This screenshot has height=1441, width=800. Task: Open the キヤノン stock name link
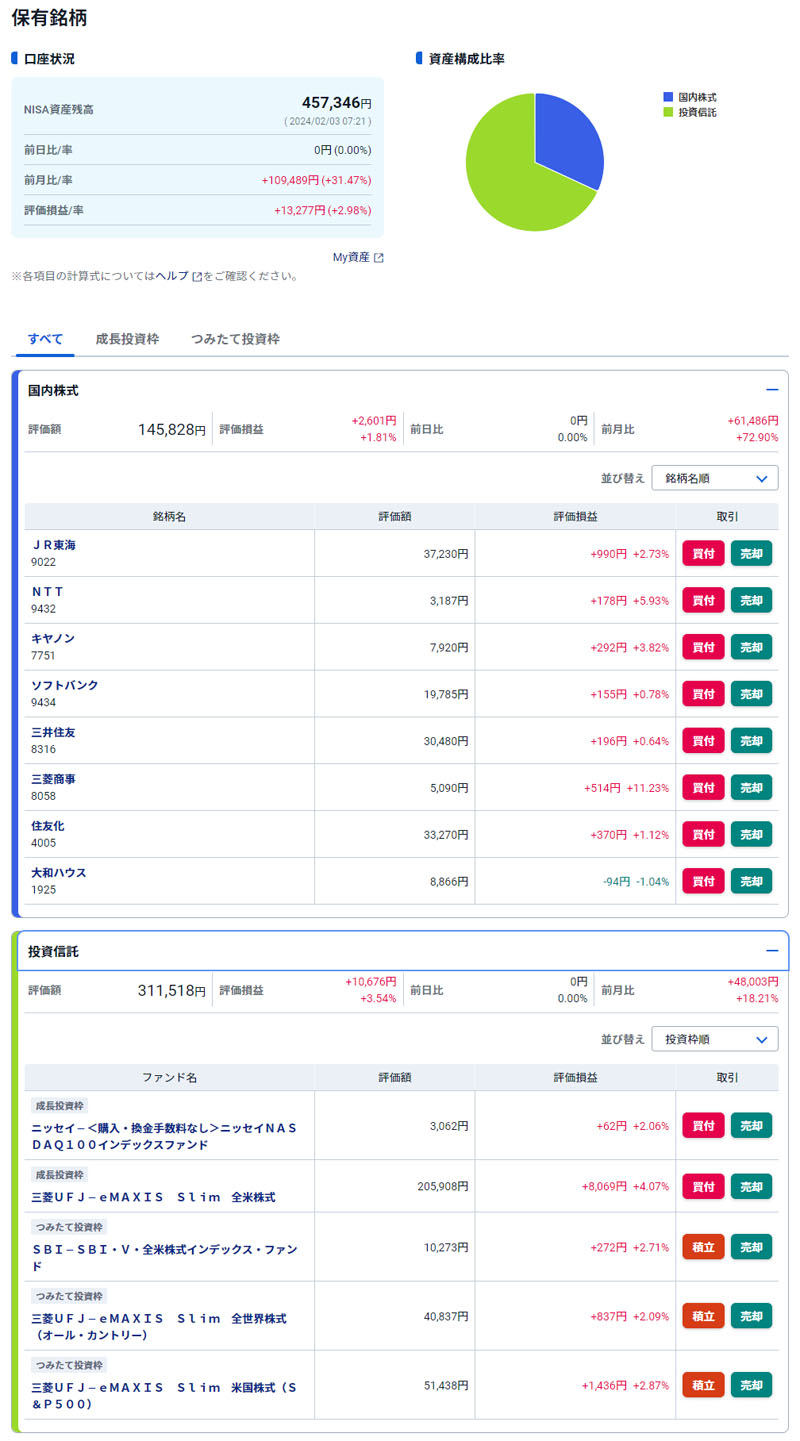(x=53, y=638)
